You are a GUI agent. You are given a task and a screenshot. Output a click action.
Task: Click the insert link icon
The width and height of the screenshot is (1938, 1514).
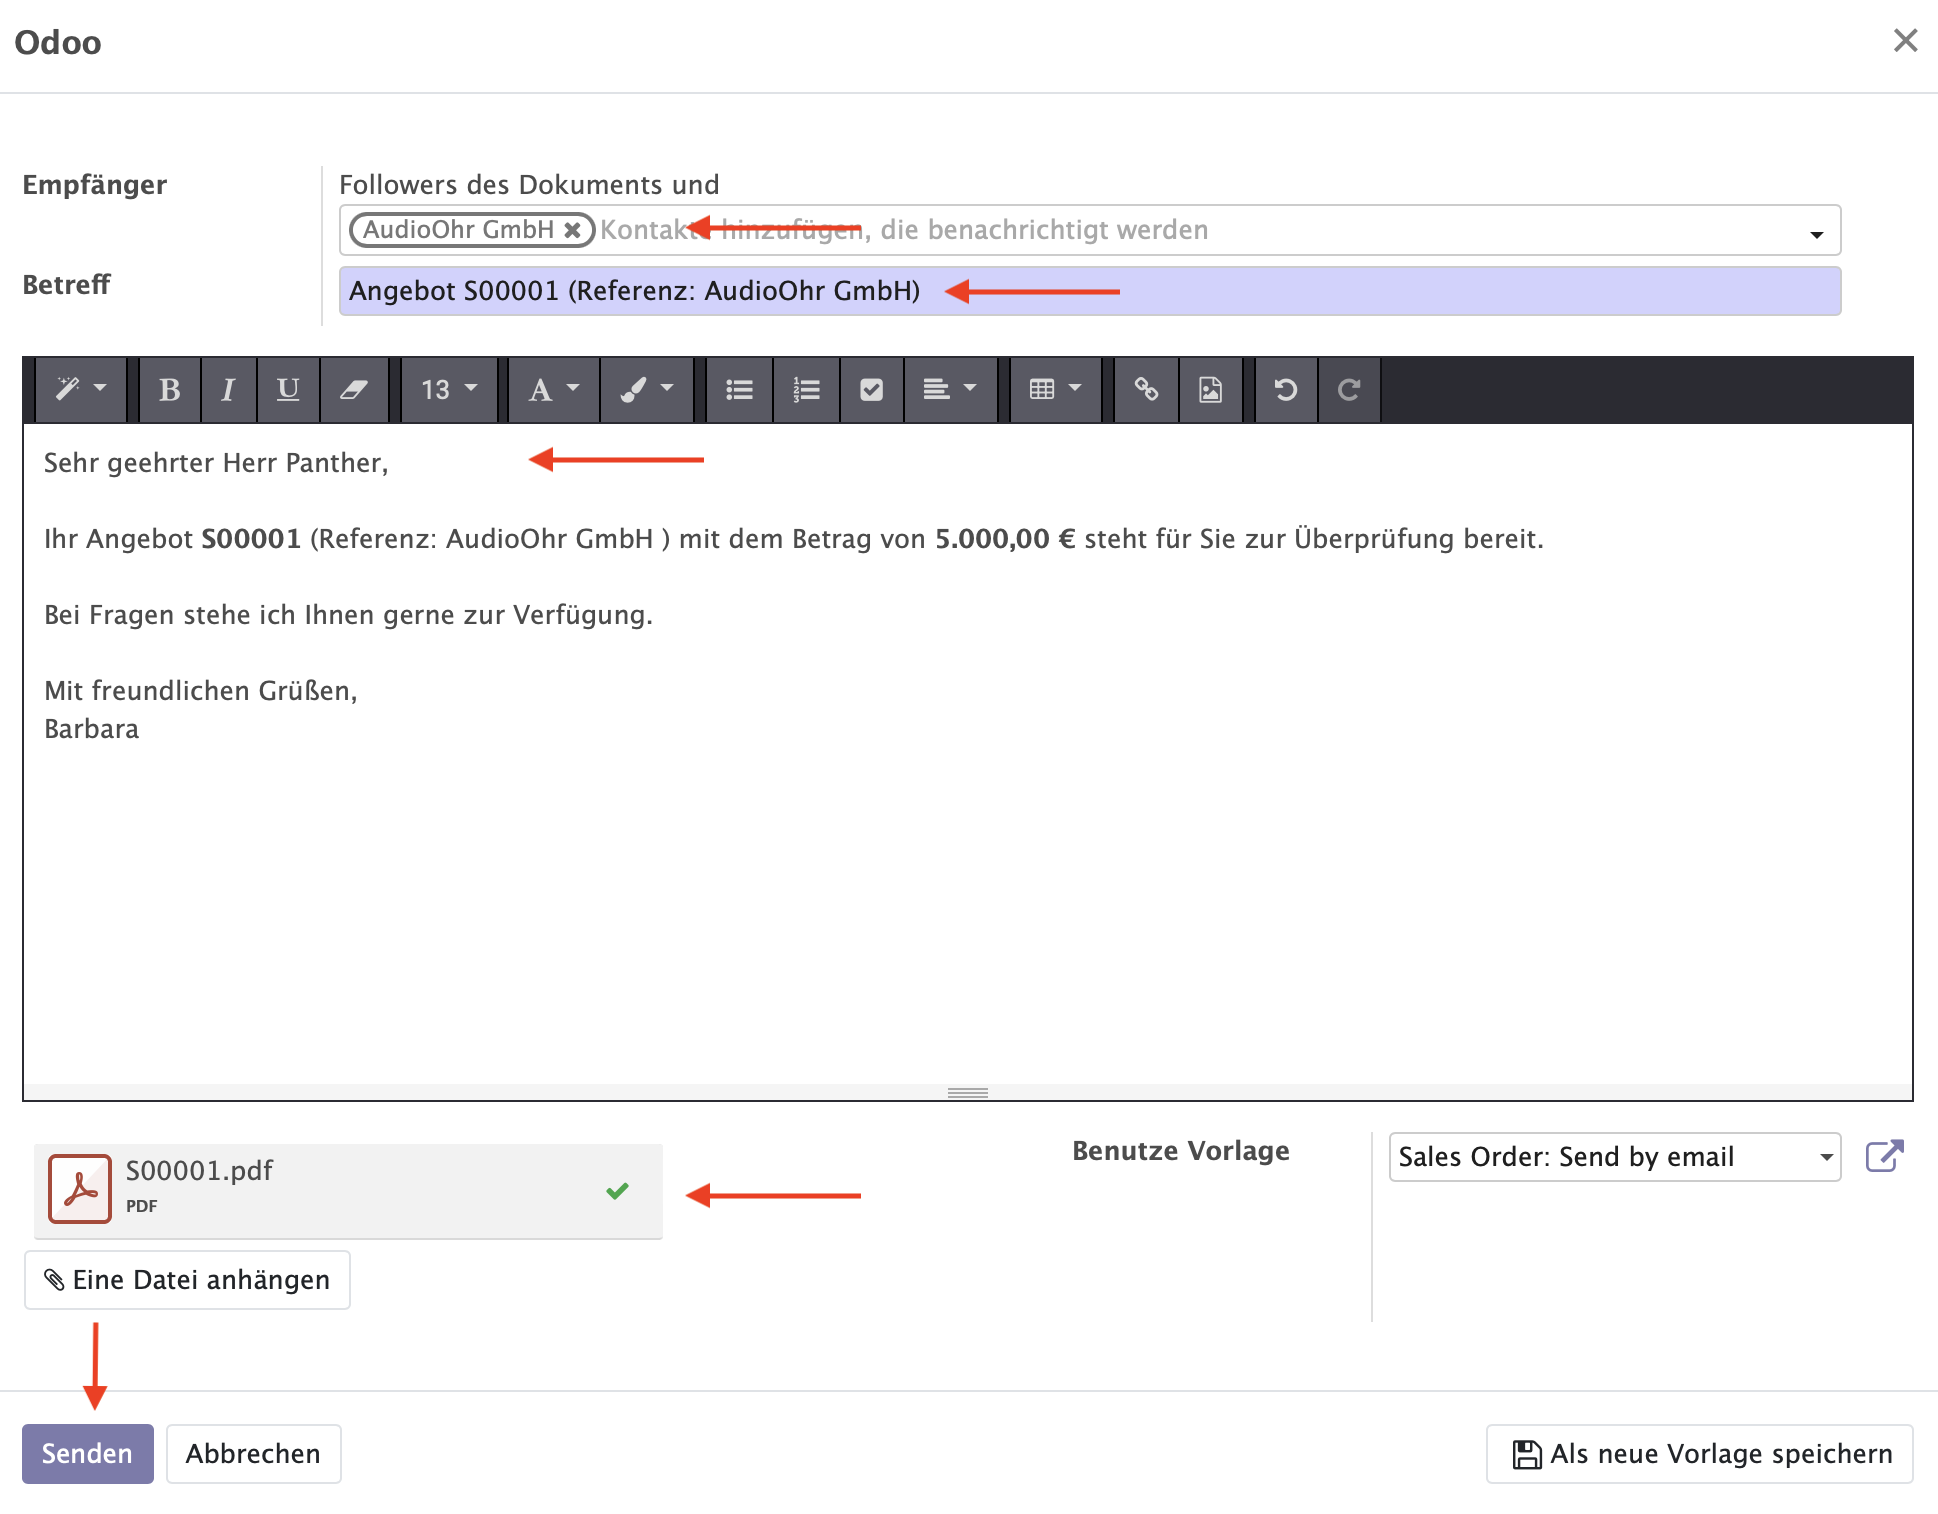pyautogui.click(x=1147, y=389)
